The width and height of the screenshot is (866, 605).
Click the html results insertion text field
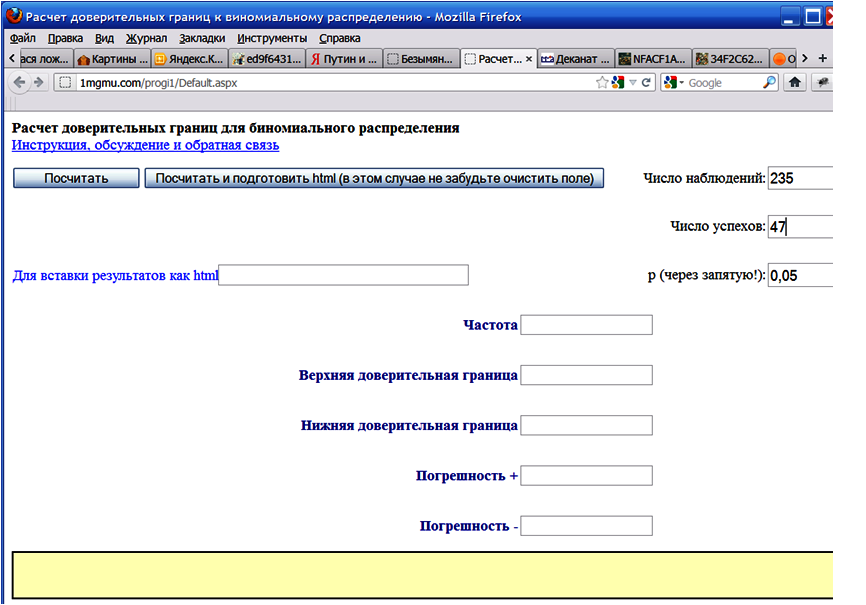[344, 275]
